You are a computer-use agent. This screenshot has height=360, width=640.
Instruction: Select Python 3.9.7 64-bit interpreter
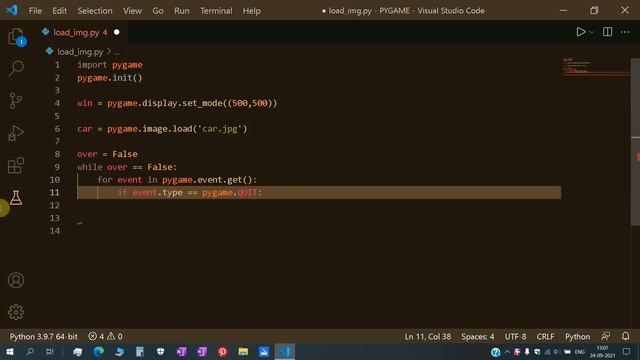44,336
